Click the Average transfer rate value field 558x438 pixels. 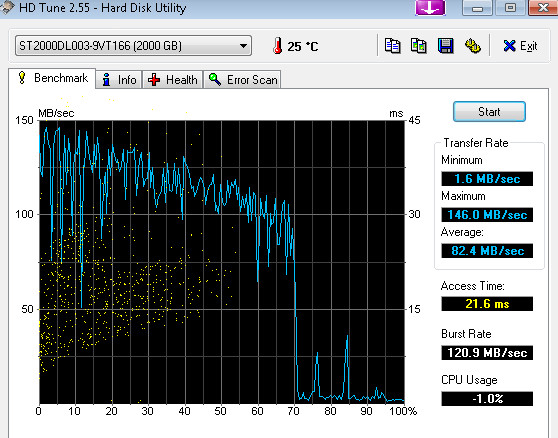487,251
